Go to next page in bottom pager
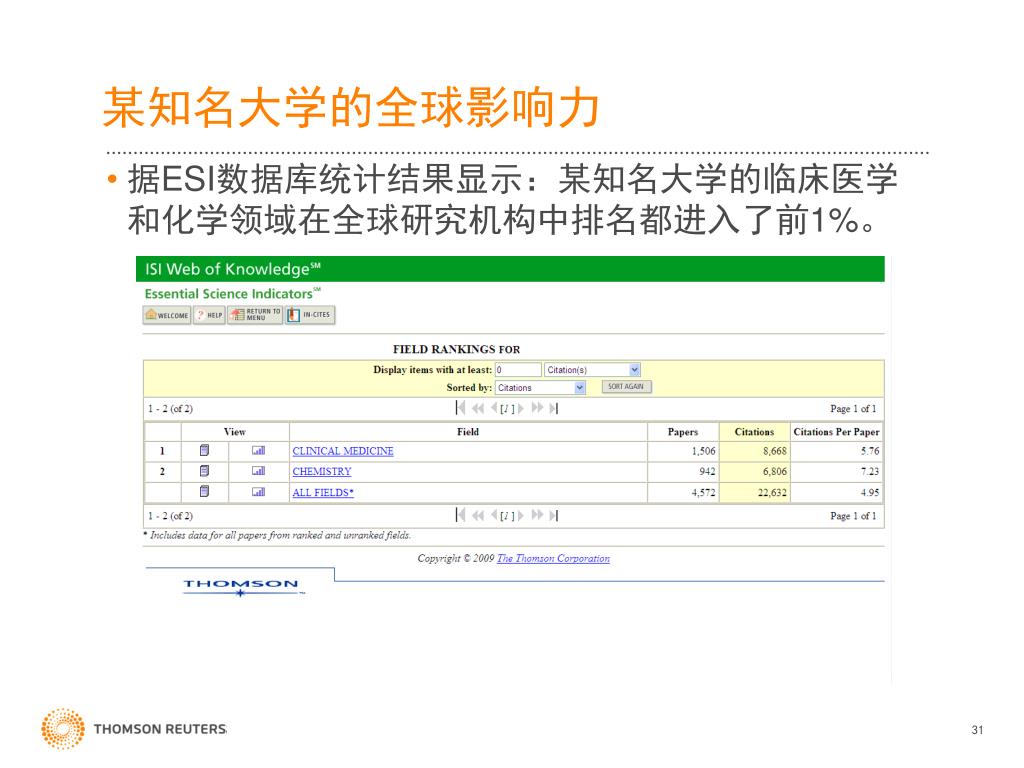The height and width of the screenshot is (768, 1024). [x=520, y=515]
